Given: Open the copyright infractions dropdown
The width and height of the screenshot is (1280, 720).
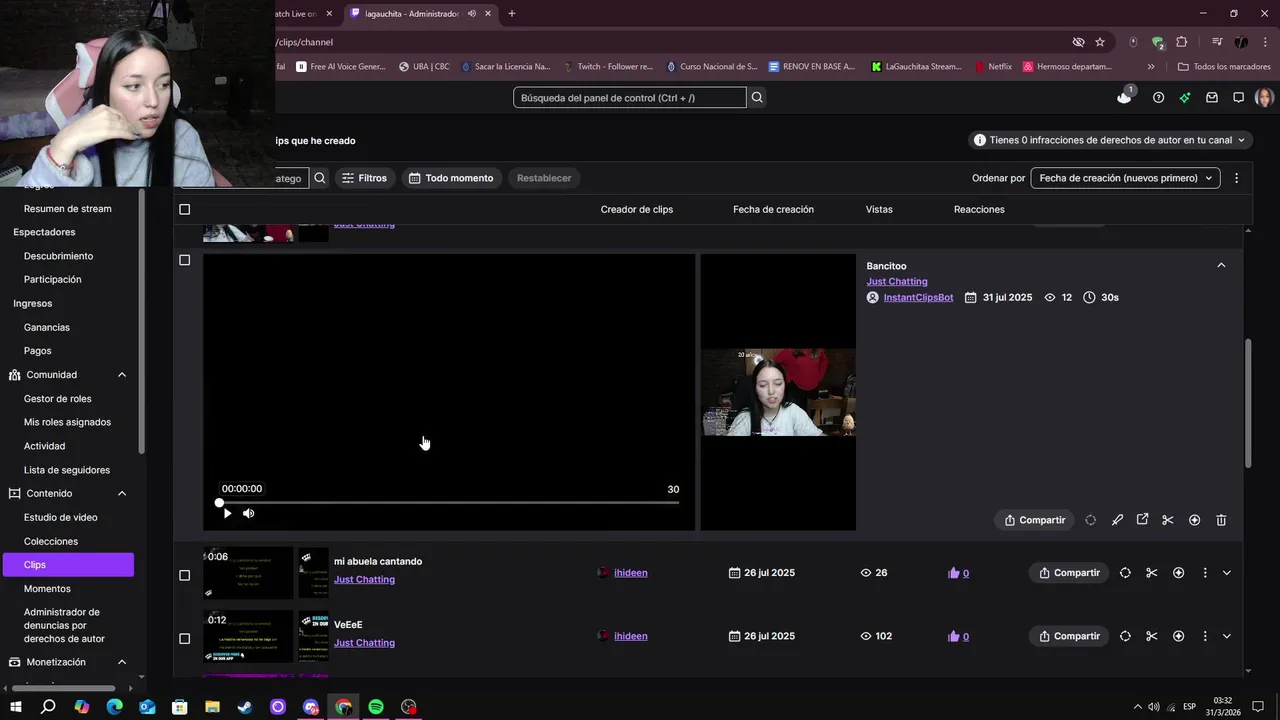Looking at the screenshot, I should (1109, 140).
